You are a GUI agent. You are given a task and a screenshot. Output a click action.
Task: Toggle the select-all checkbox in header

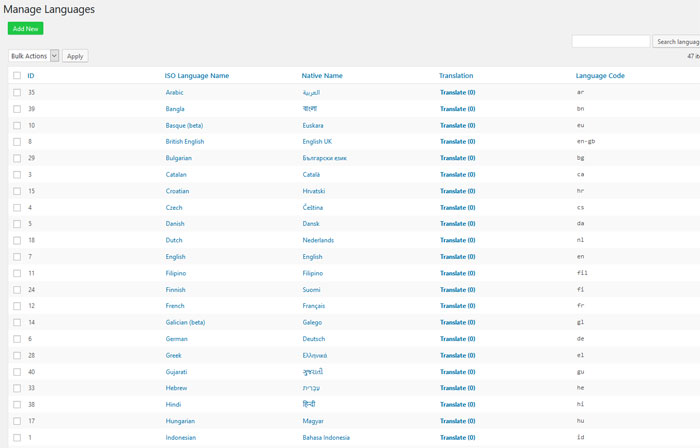[x=17, y=75]
